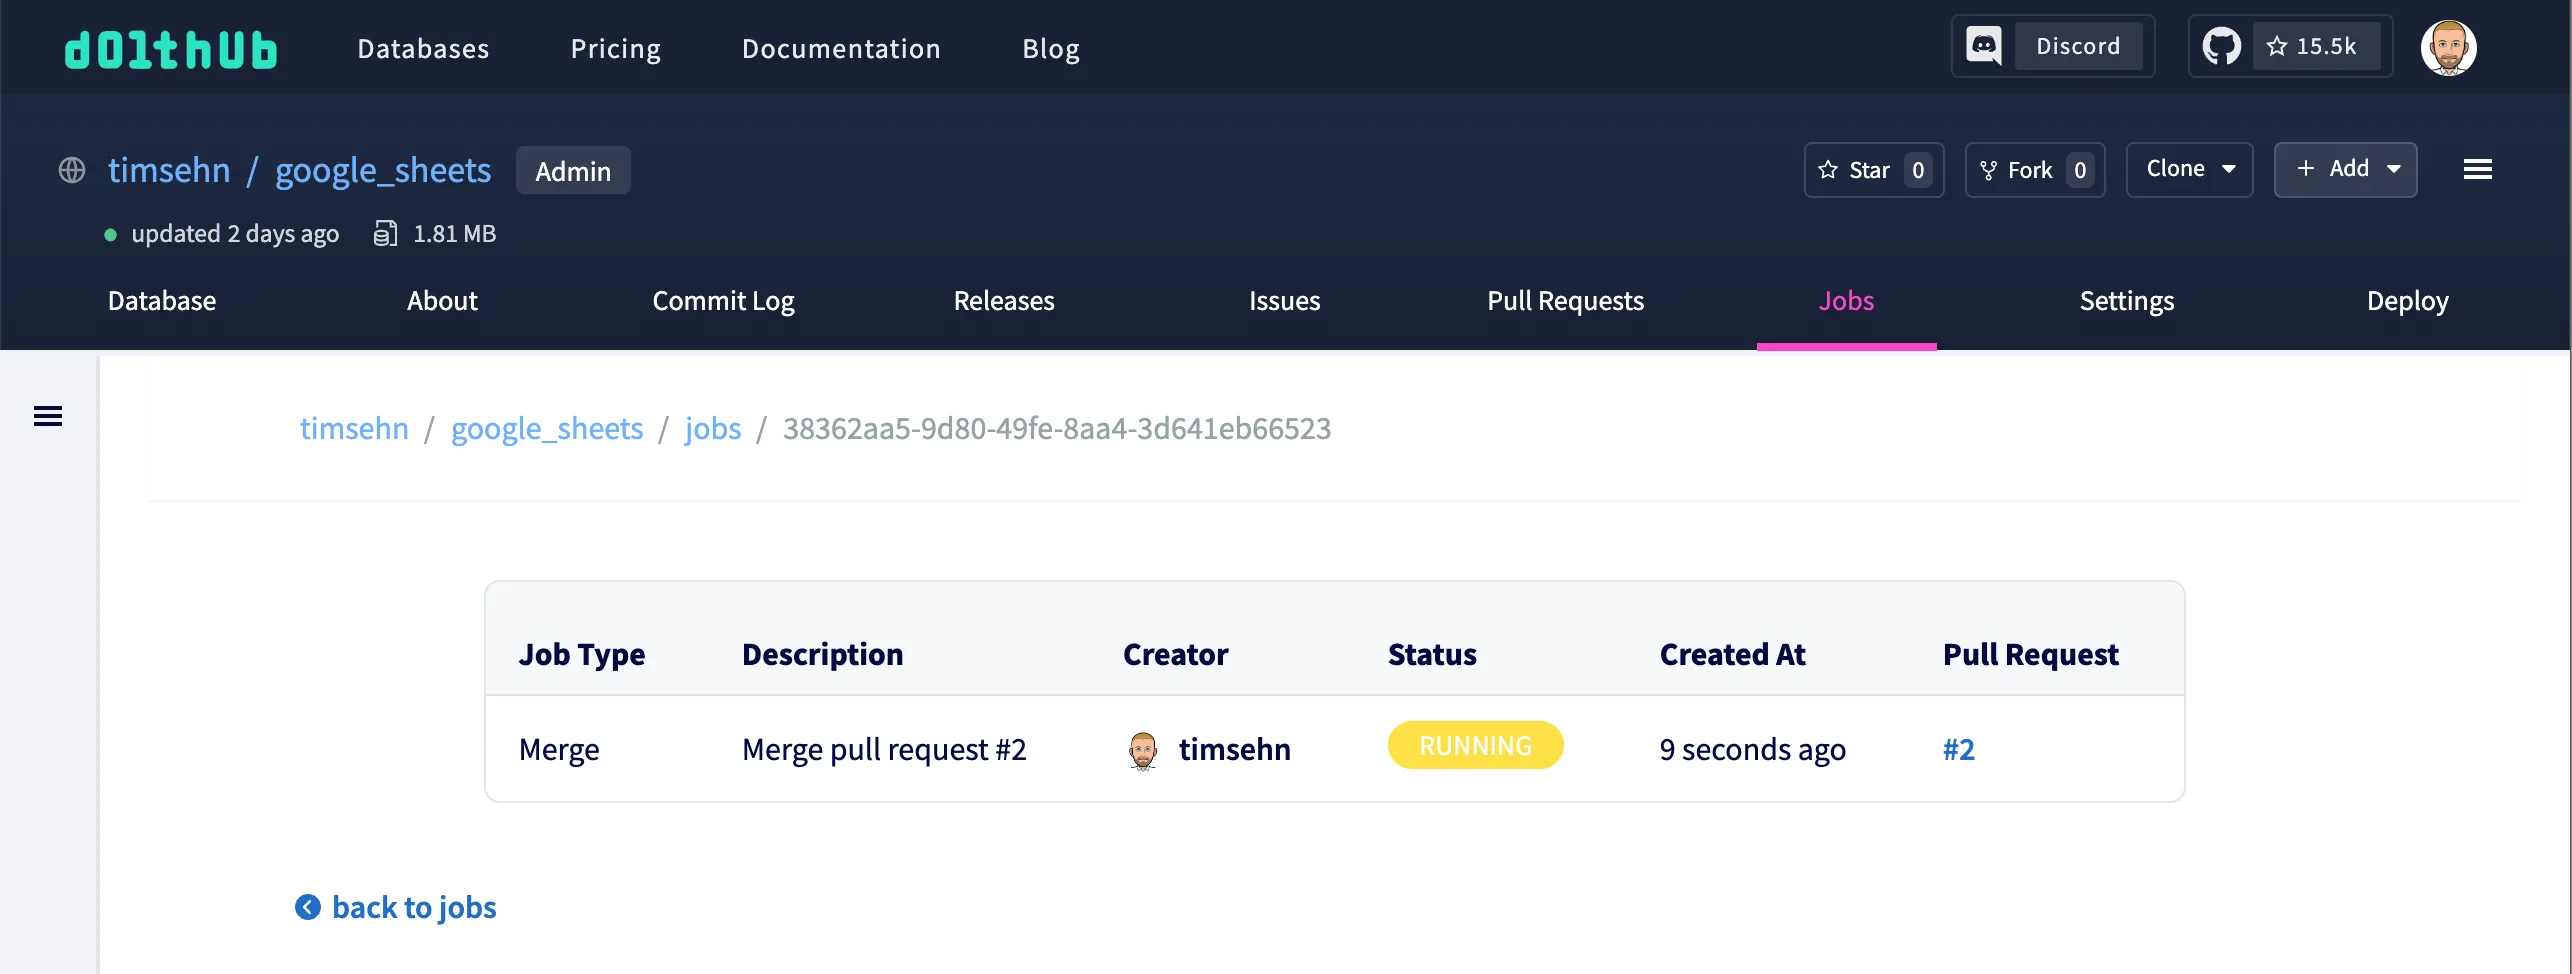The width and height of the screenshot is (2572, 974).
Task: Toggle the left sidebar hamburger menu
Action: click(x=48, y=416)
